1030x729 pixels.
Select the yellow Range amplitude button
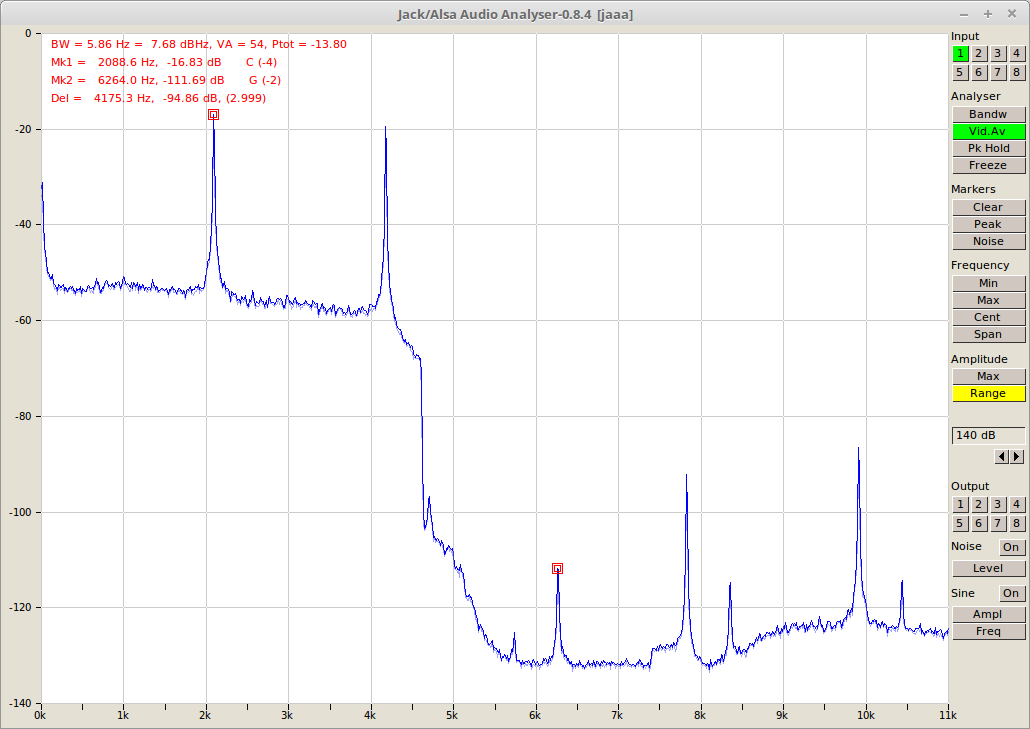coord(988,393)
